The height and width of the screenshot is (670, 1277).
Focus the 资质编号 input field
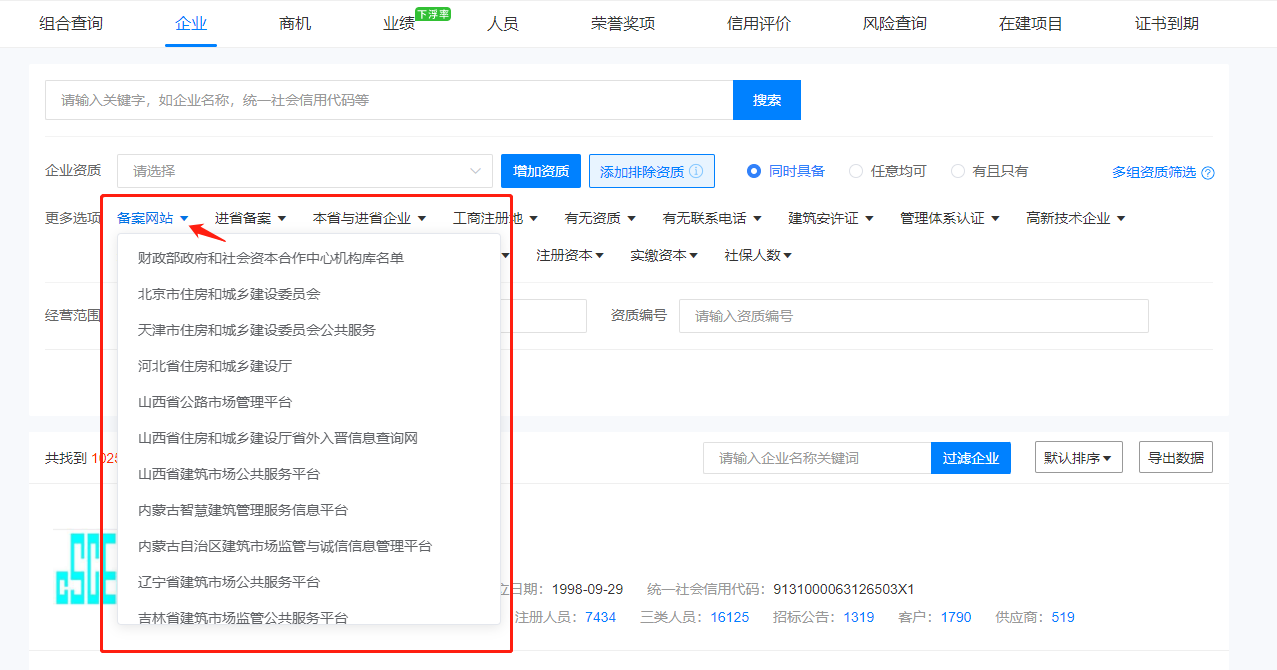pyautogui.click(x=913, y=316)
